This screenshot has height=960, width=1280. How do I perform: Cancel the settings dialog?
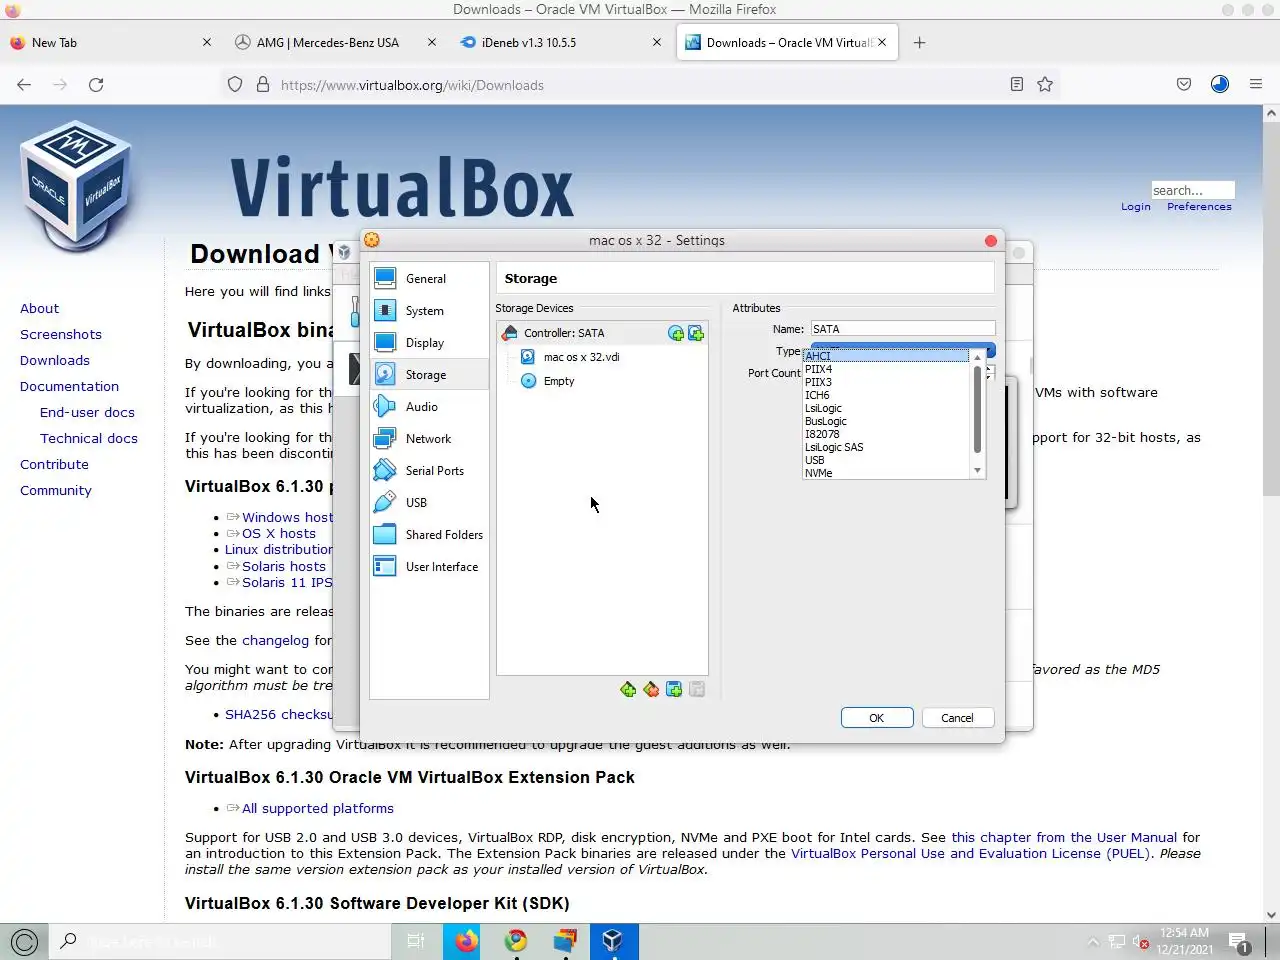point(957,718)
